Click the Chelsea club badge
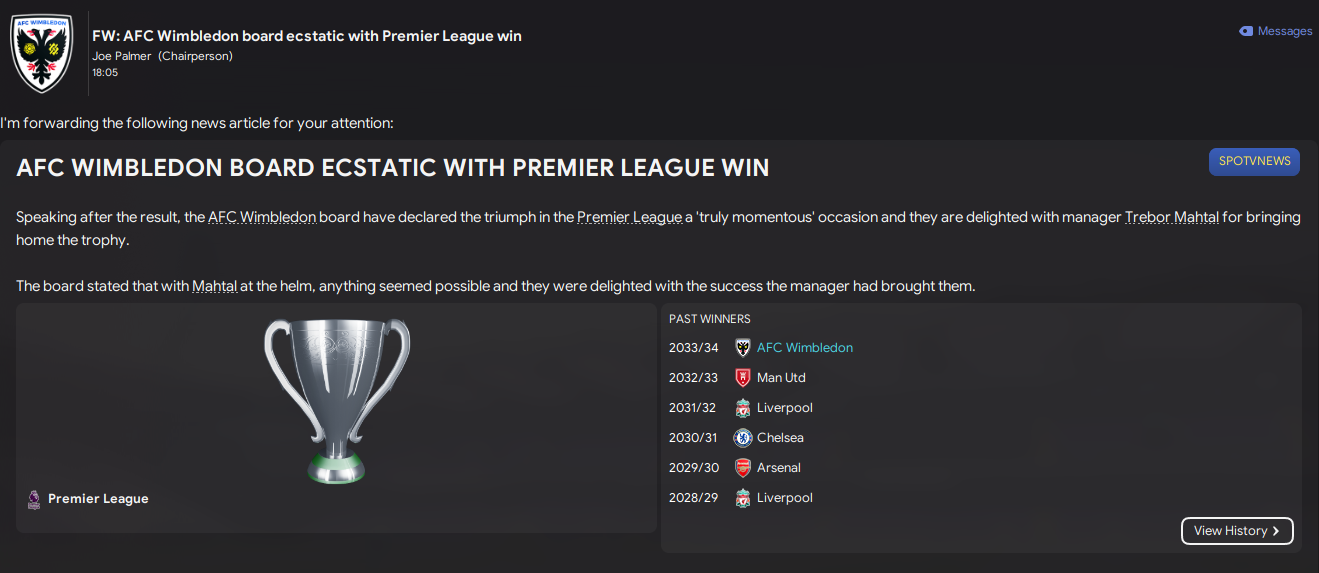 click(742, 438)
